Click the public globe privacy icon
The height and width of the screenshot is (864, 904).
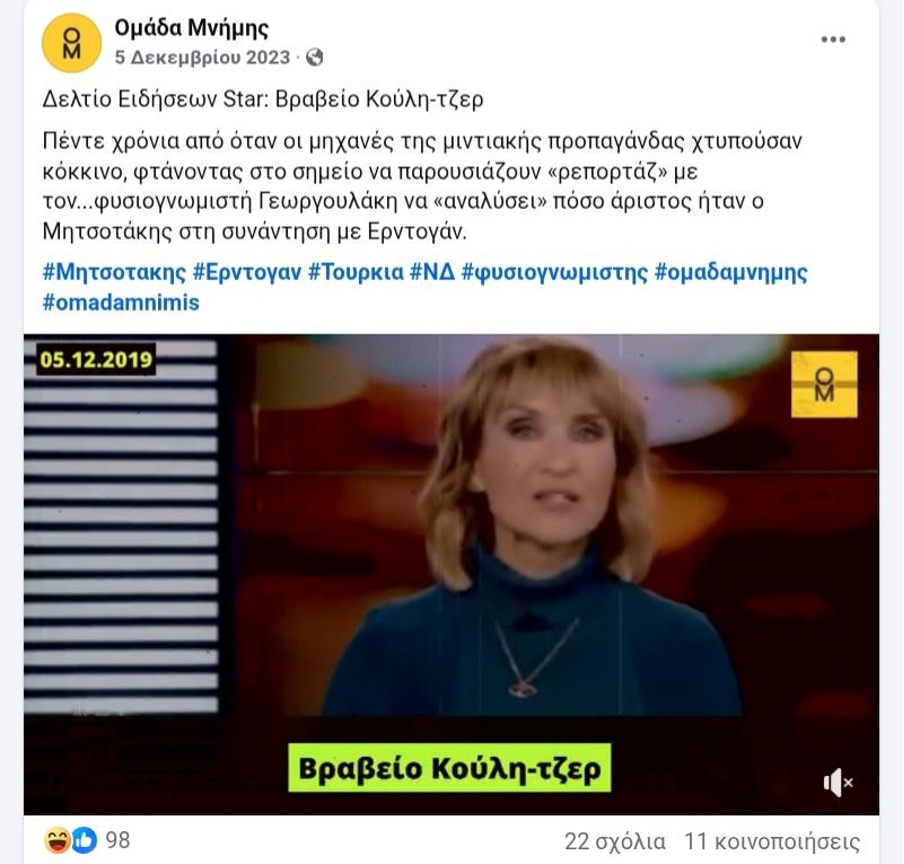(x=314, y=58)
